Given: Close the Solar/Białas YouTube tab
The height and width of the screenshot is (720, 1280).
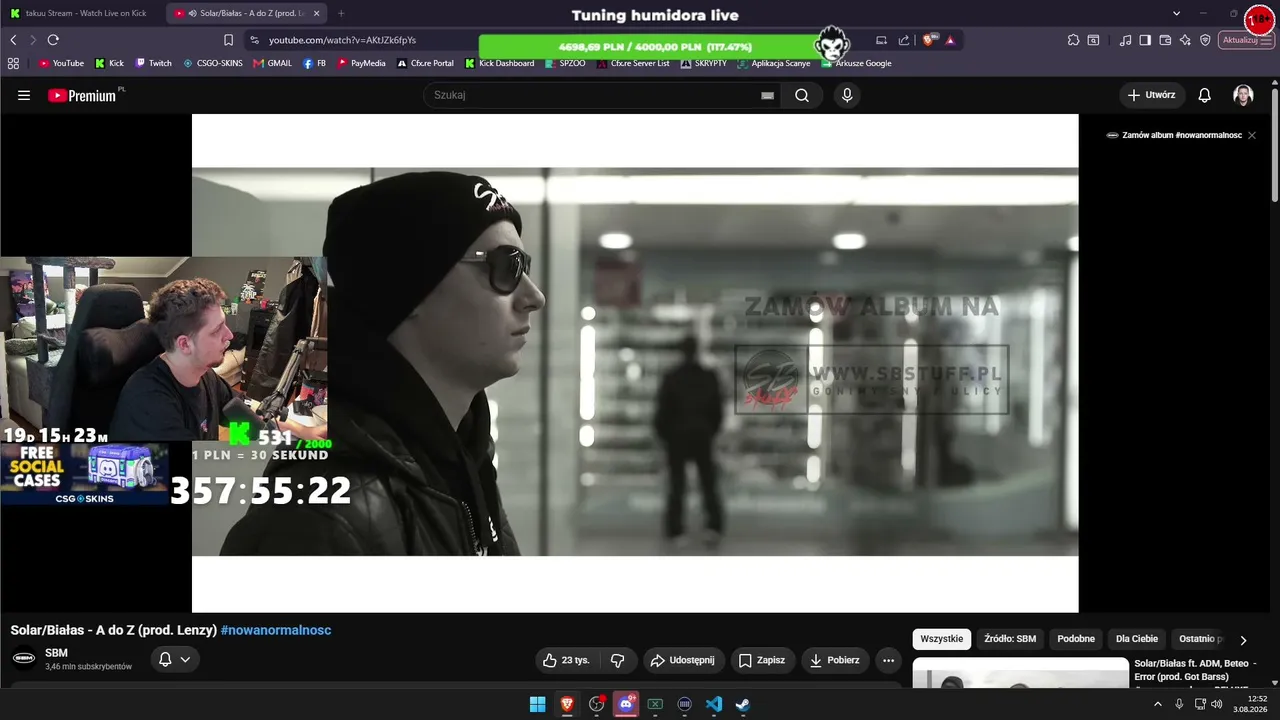Looking at the screenshot, I should [317, 13].
